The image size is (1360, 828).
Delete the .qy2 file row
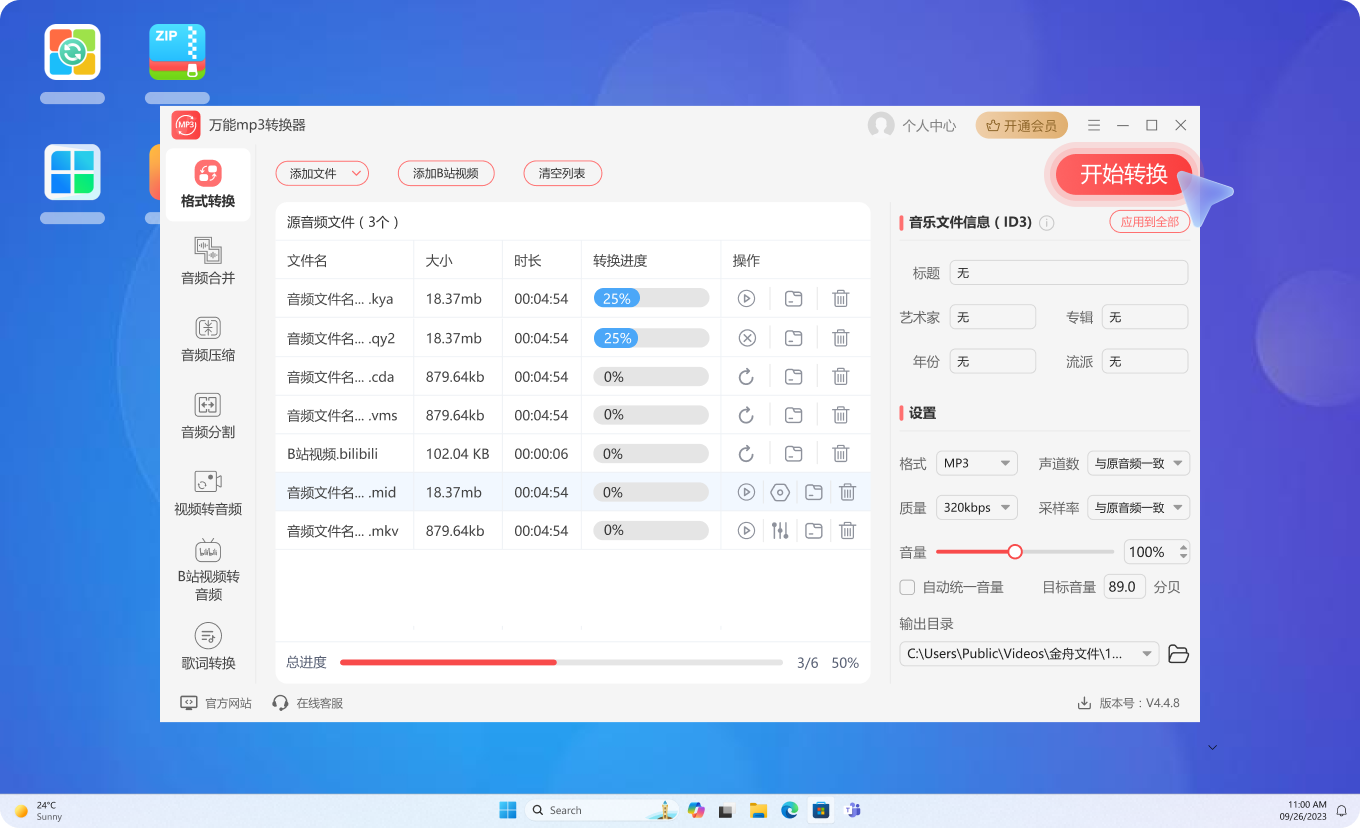(x=841, y=338)
